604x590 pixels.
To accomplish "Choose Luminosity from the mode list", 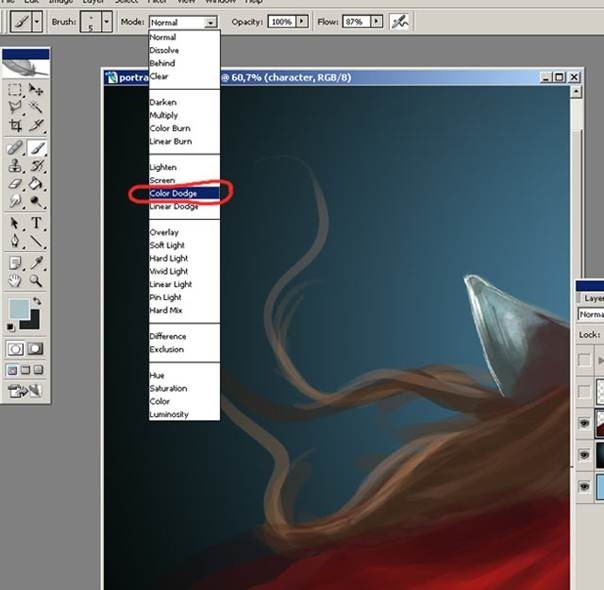I will click(184, 414).
